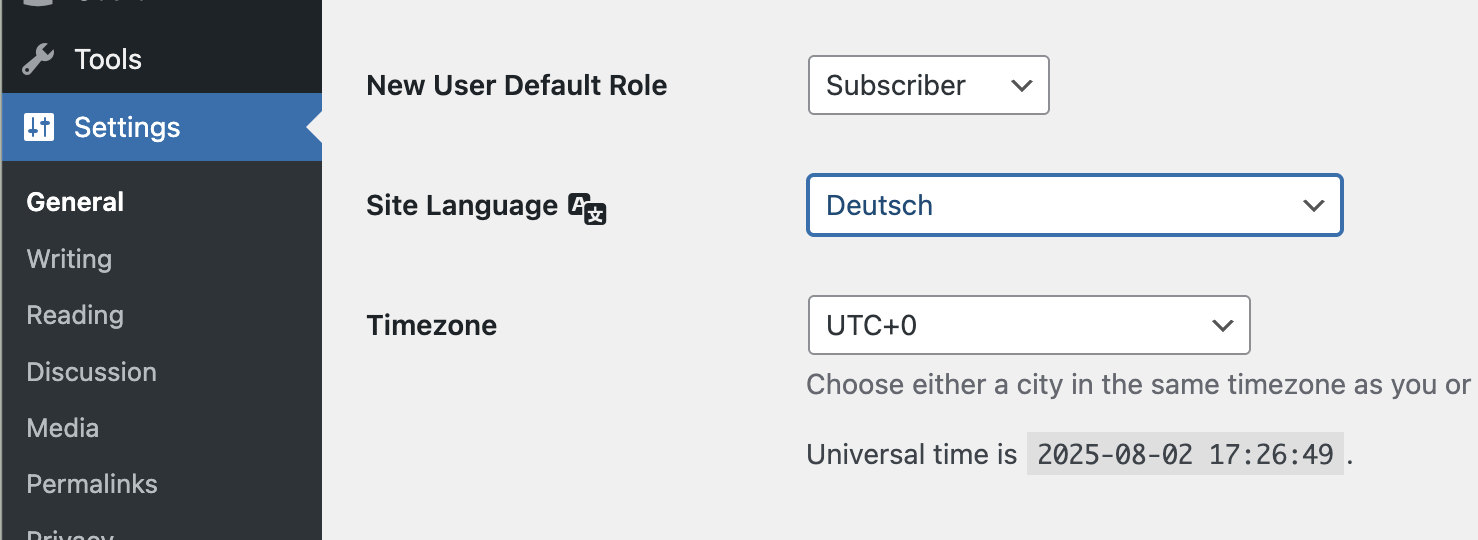Image resolution: width=1478 pixels, height=540 pixels.
Task: Click the Settings sliders icon
Action: coord(39,127)
